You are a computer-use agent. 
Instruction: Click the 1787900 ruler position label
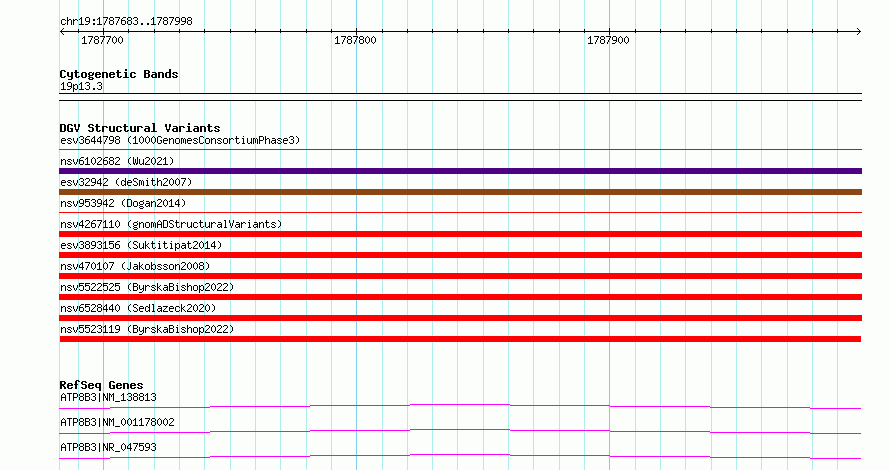point(608,40)
